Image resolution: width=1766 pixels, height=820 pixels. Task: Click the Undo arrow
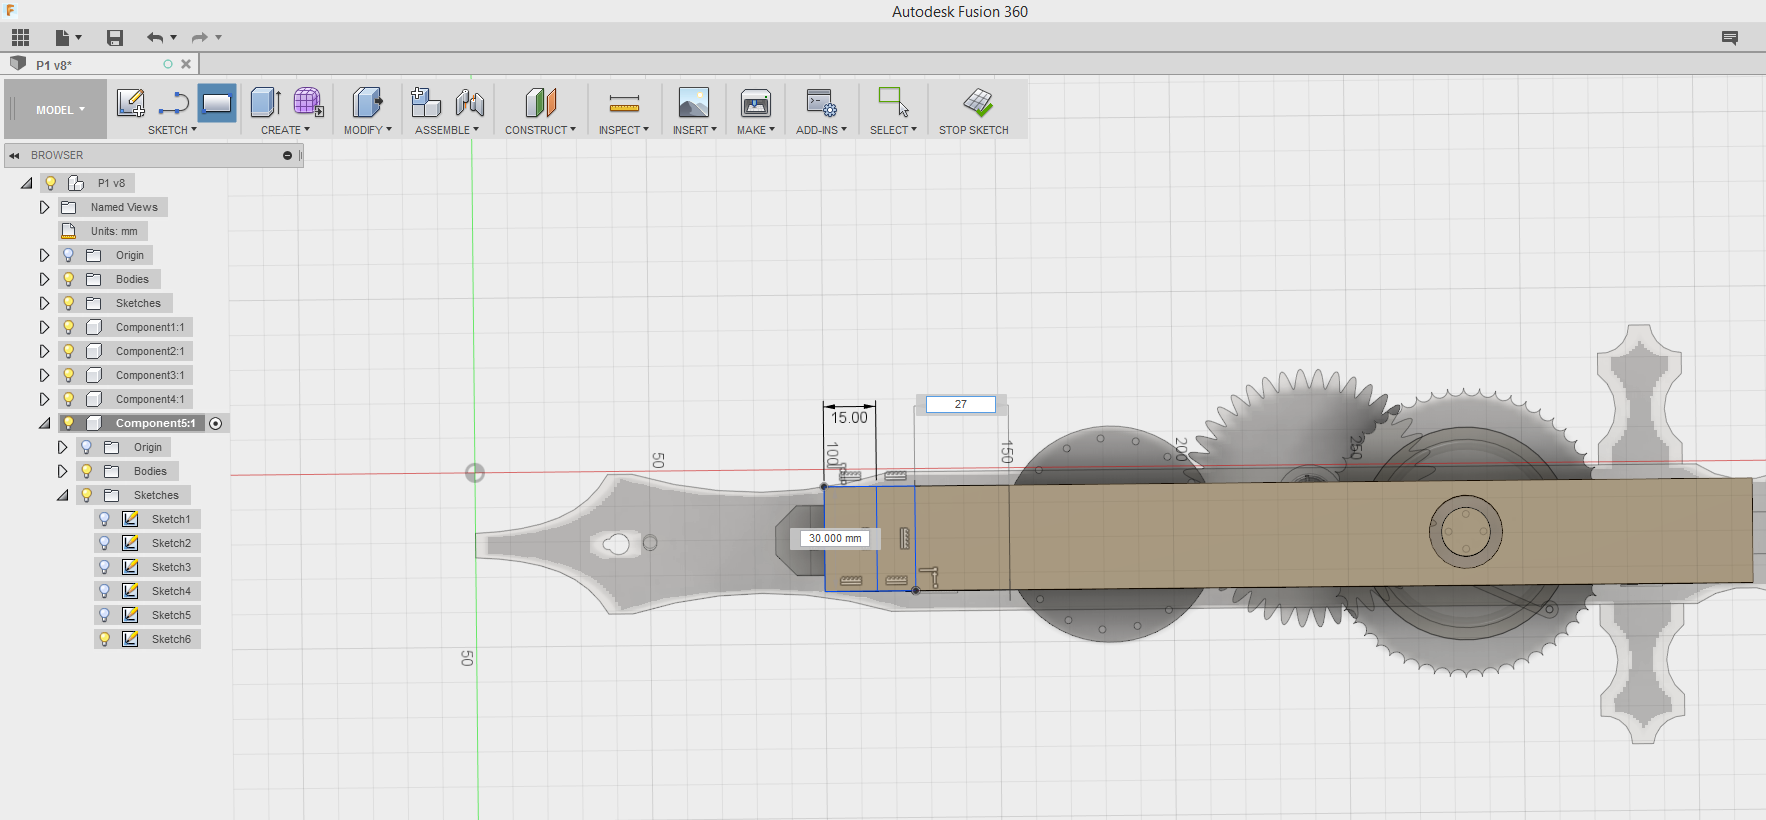click(x=155, y=38)
